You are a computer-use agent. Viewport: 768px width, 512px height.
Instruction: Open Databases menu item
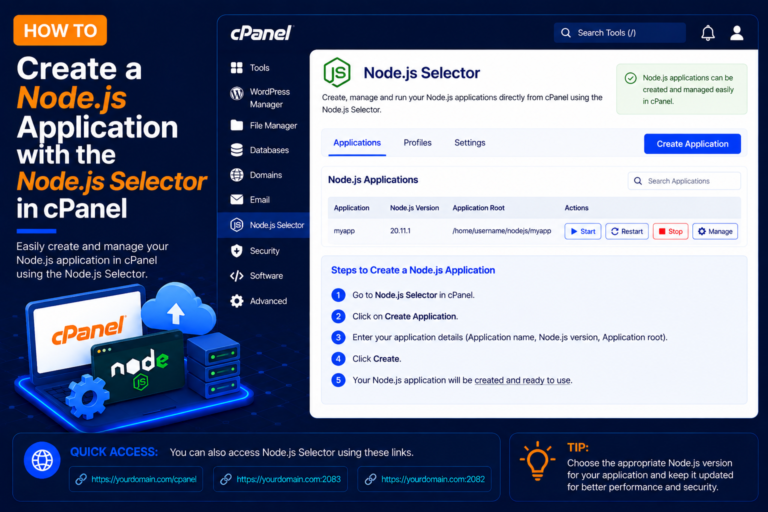(x=269, y=150)
